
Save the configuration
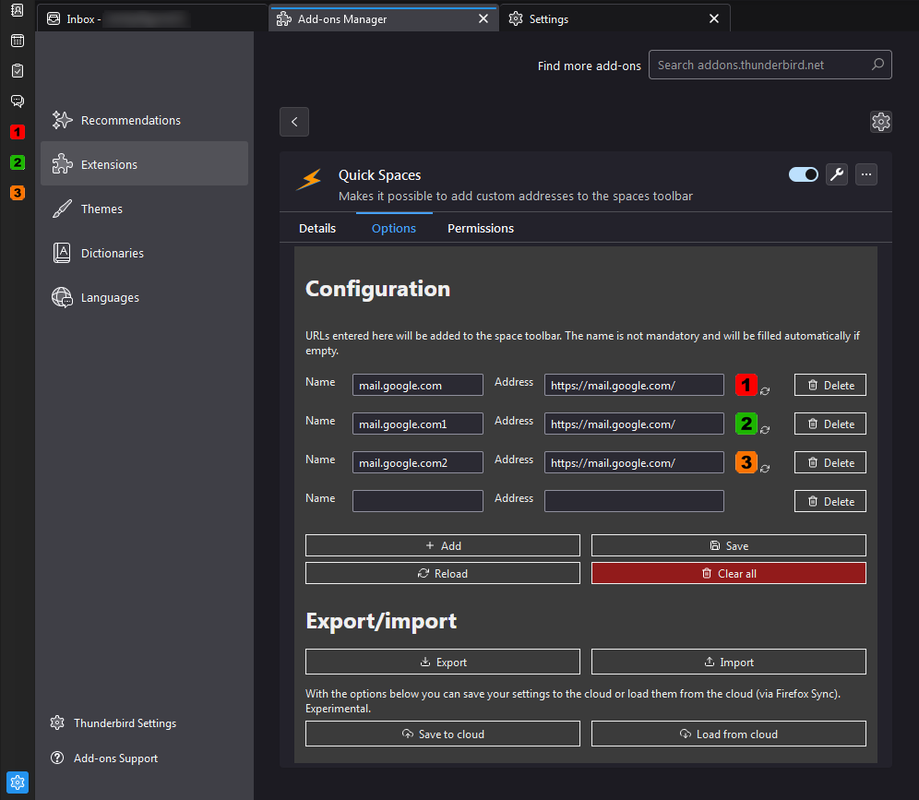729,545
